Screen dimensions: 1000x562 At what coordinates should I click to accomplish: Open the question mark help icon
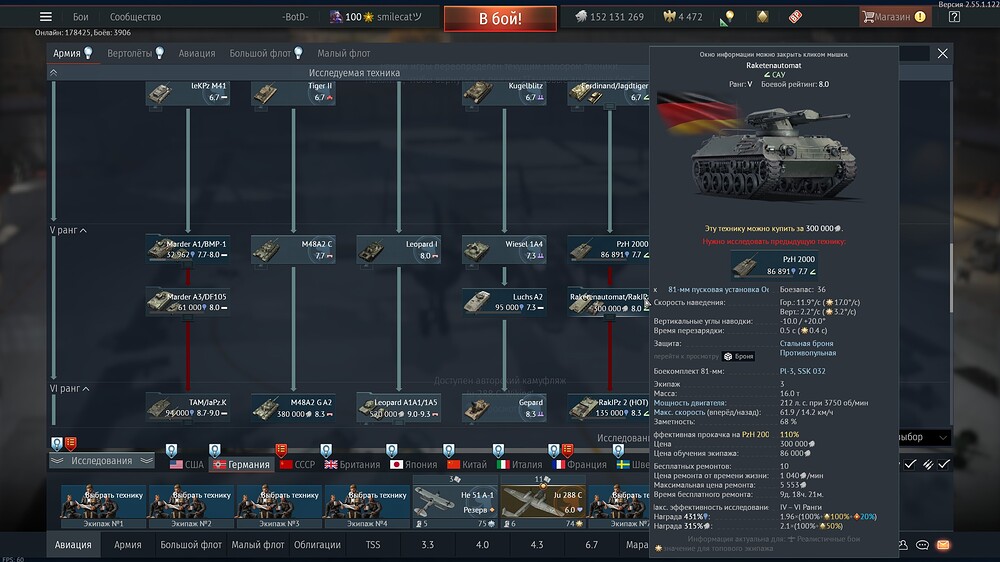point(954,17)
